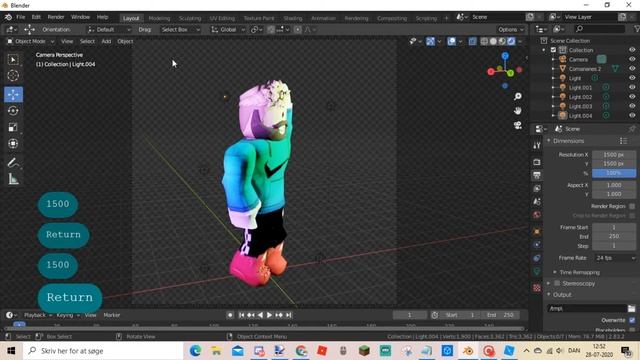Hide Light.004 in outliner
The image size is (640, 360).
pyautogui.click(x=632, y=116)
